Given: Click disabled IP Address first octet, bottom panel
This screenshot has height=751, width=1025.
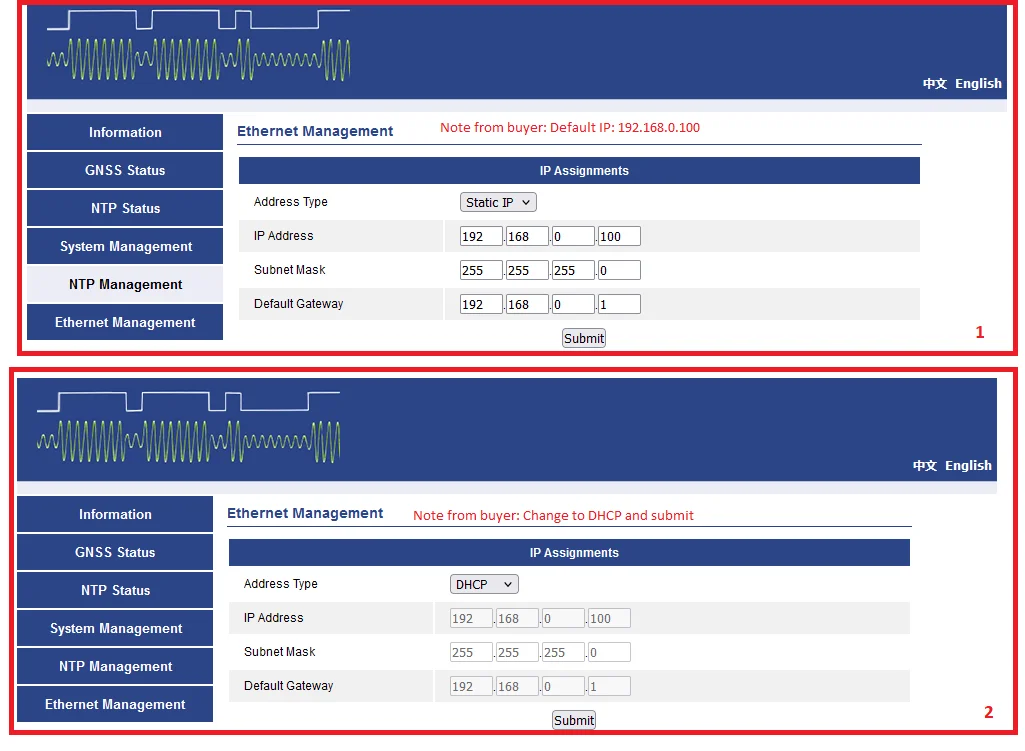Looking at the screenshot, I should (471, 618).
